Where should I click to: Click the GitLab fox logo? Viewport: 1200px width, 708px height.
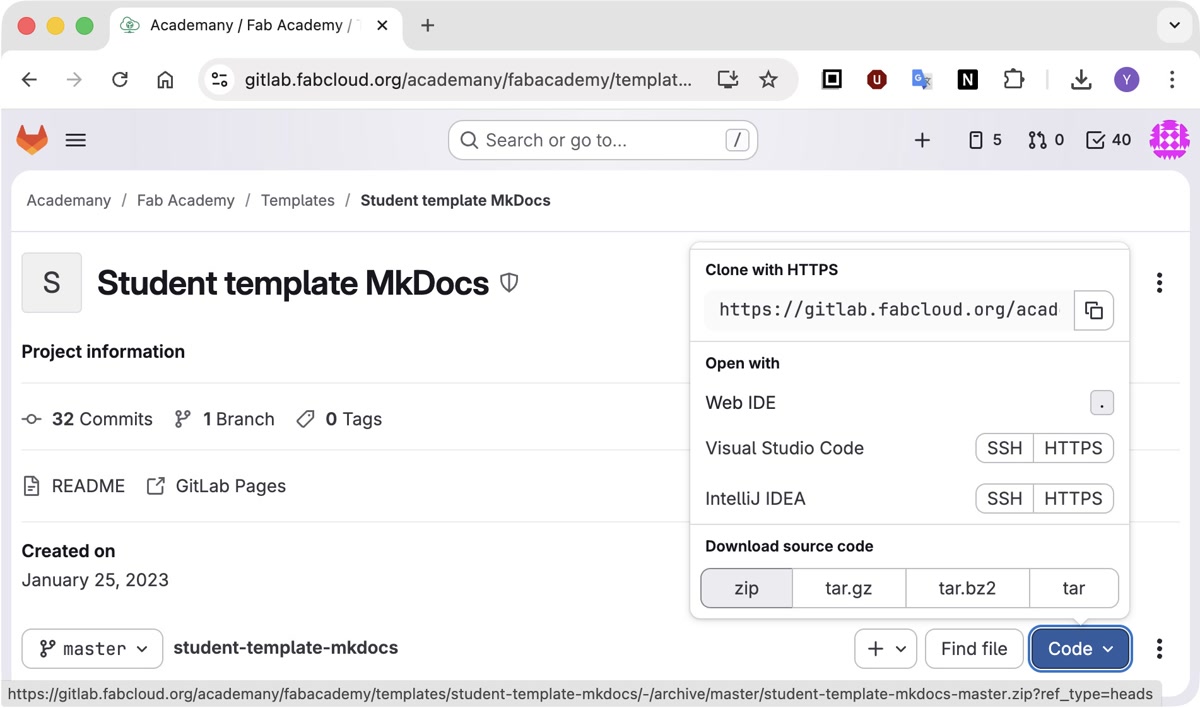coord(32,140)
